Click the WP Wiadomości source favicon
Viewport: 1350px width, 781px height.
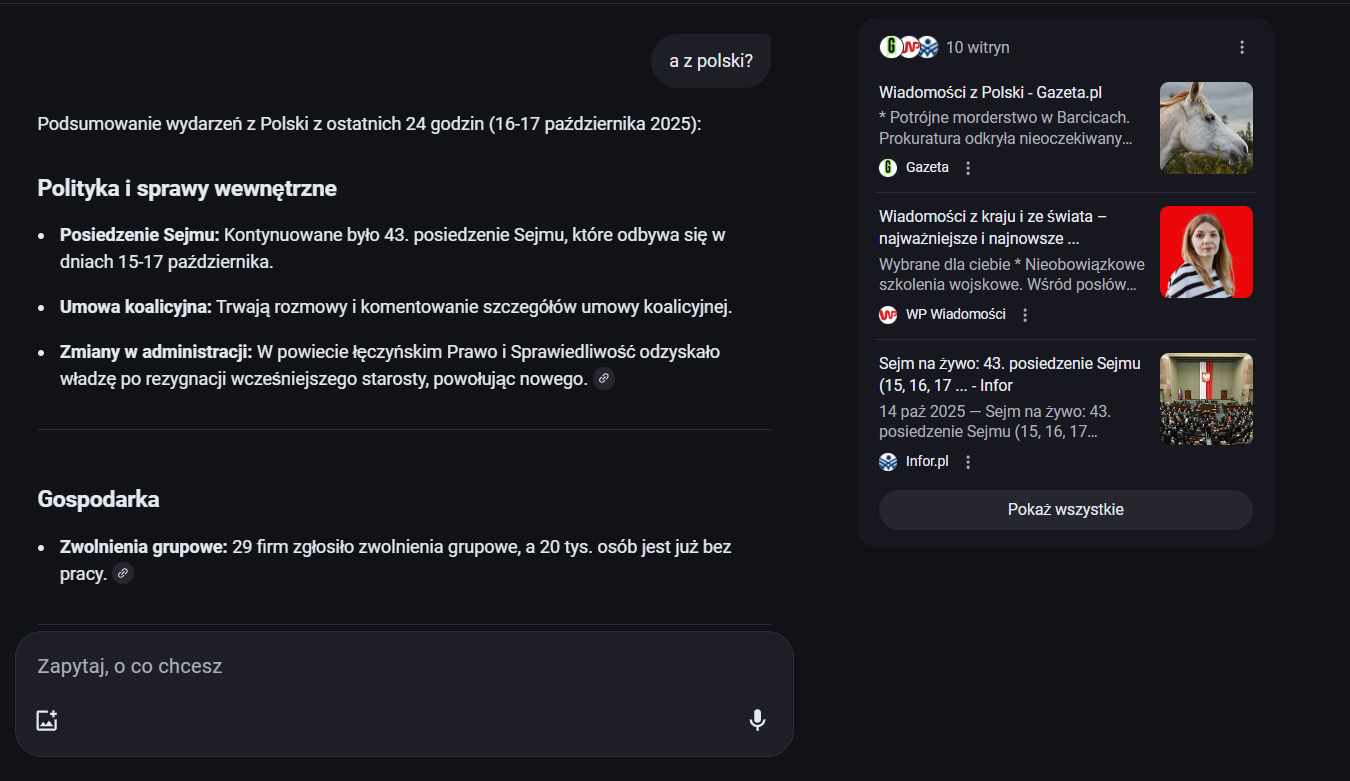pyautogui.click(x=888, y=315)
